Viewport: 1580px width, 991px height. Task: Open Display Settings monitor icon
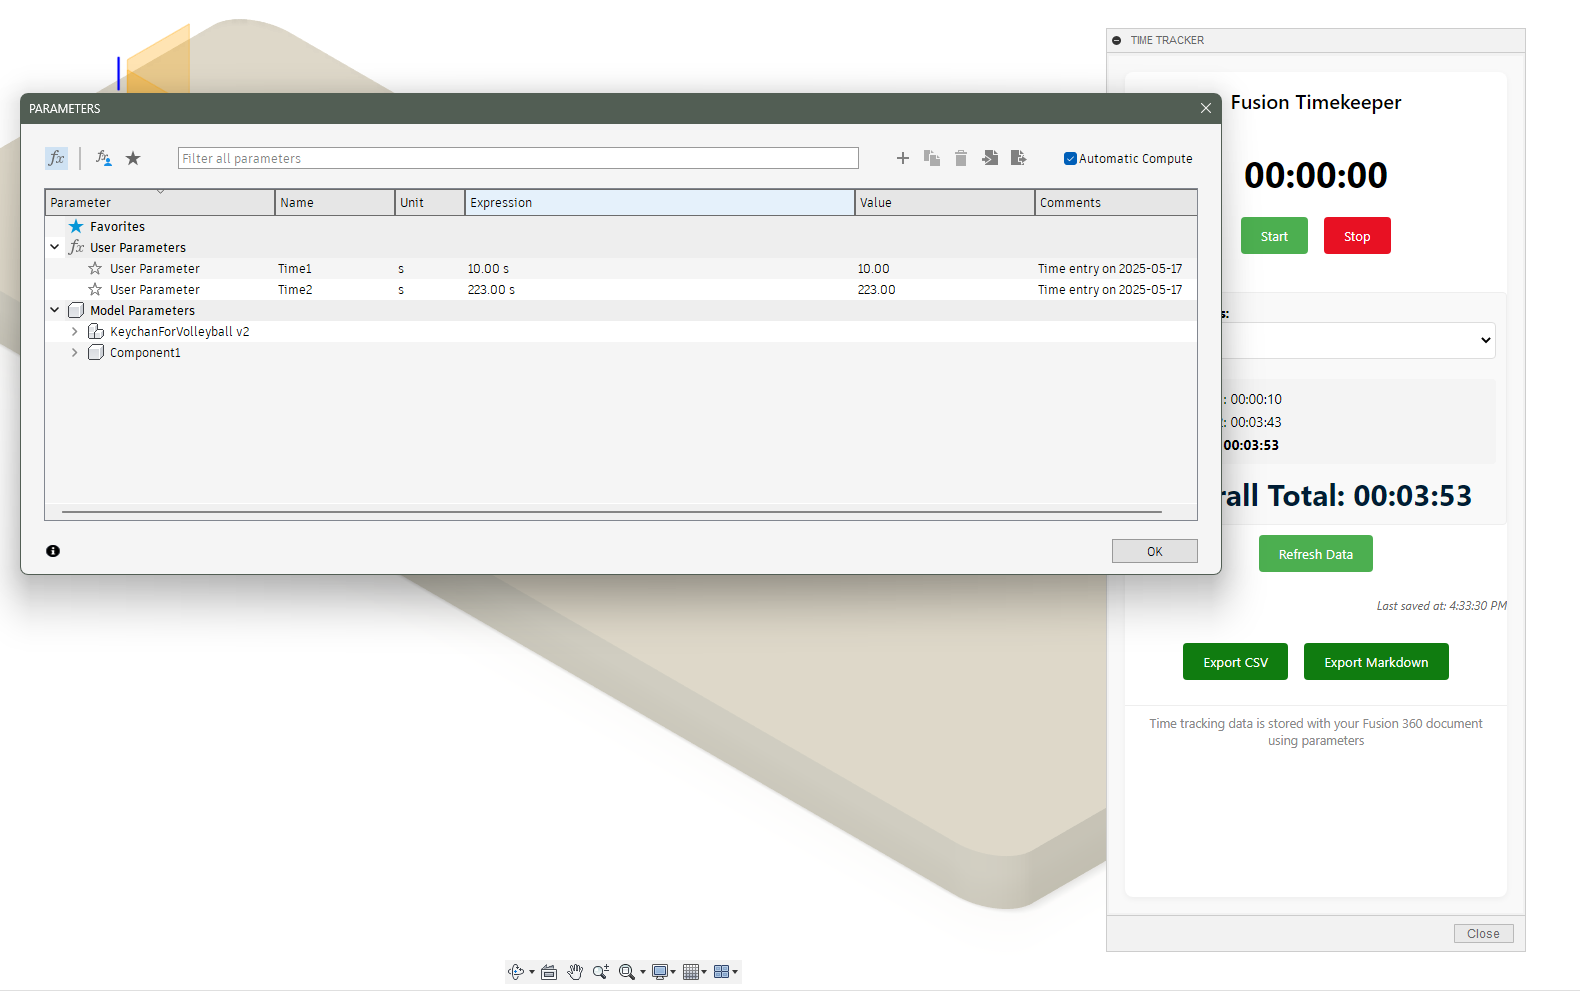click(x=660, y=972)
